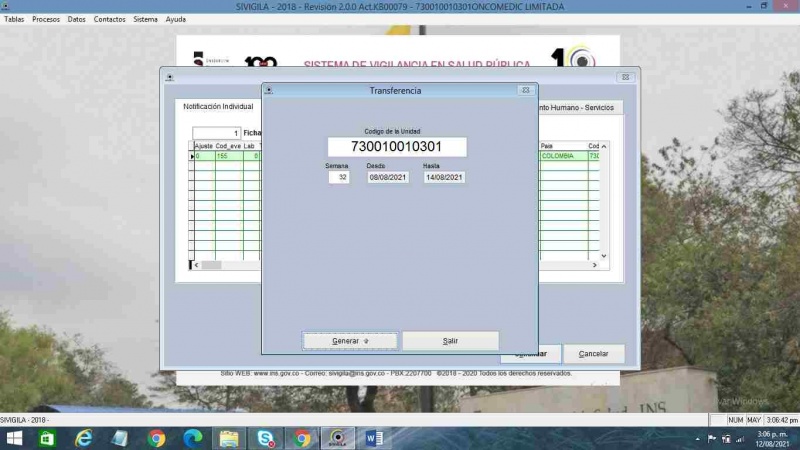This screenshot has height=450, width=800.
Task: Open the Procesos menu
Action: 46,19
